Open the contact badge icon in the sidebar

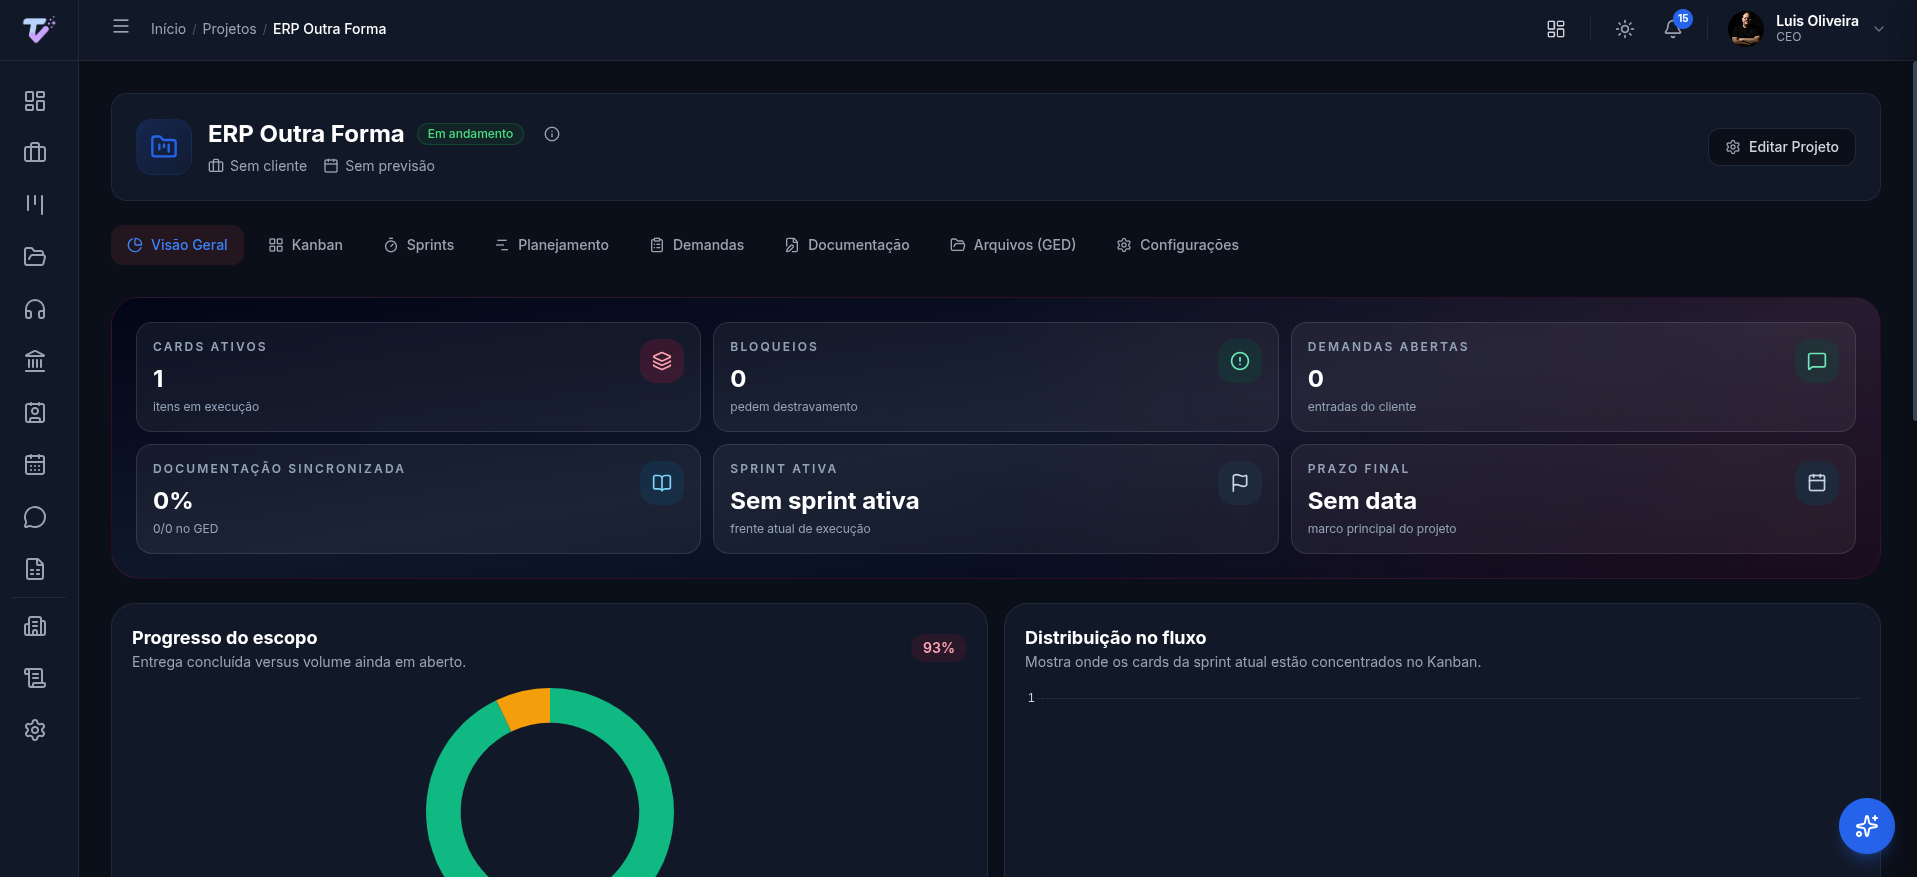(x=35, y=413)
